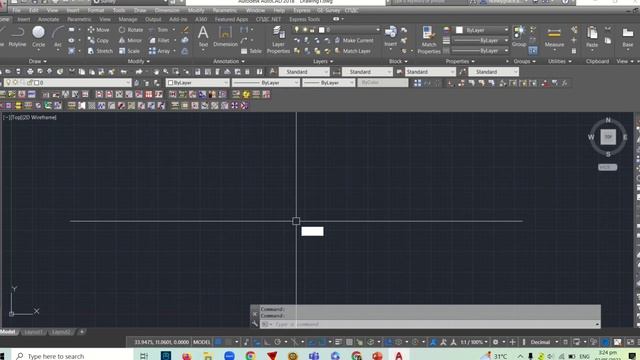Toggle MODEL space button in status bar
The height and width of the screenshot is (360, 640).
tap(202, 342)
